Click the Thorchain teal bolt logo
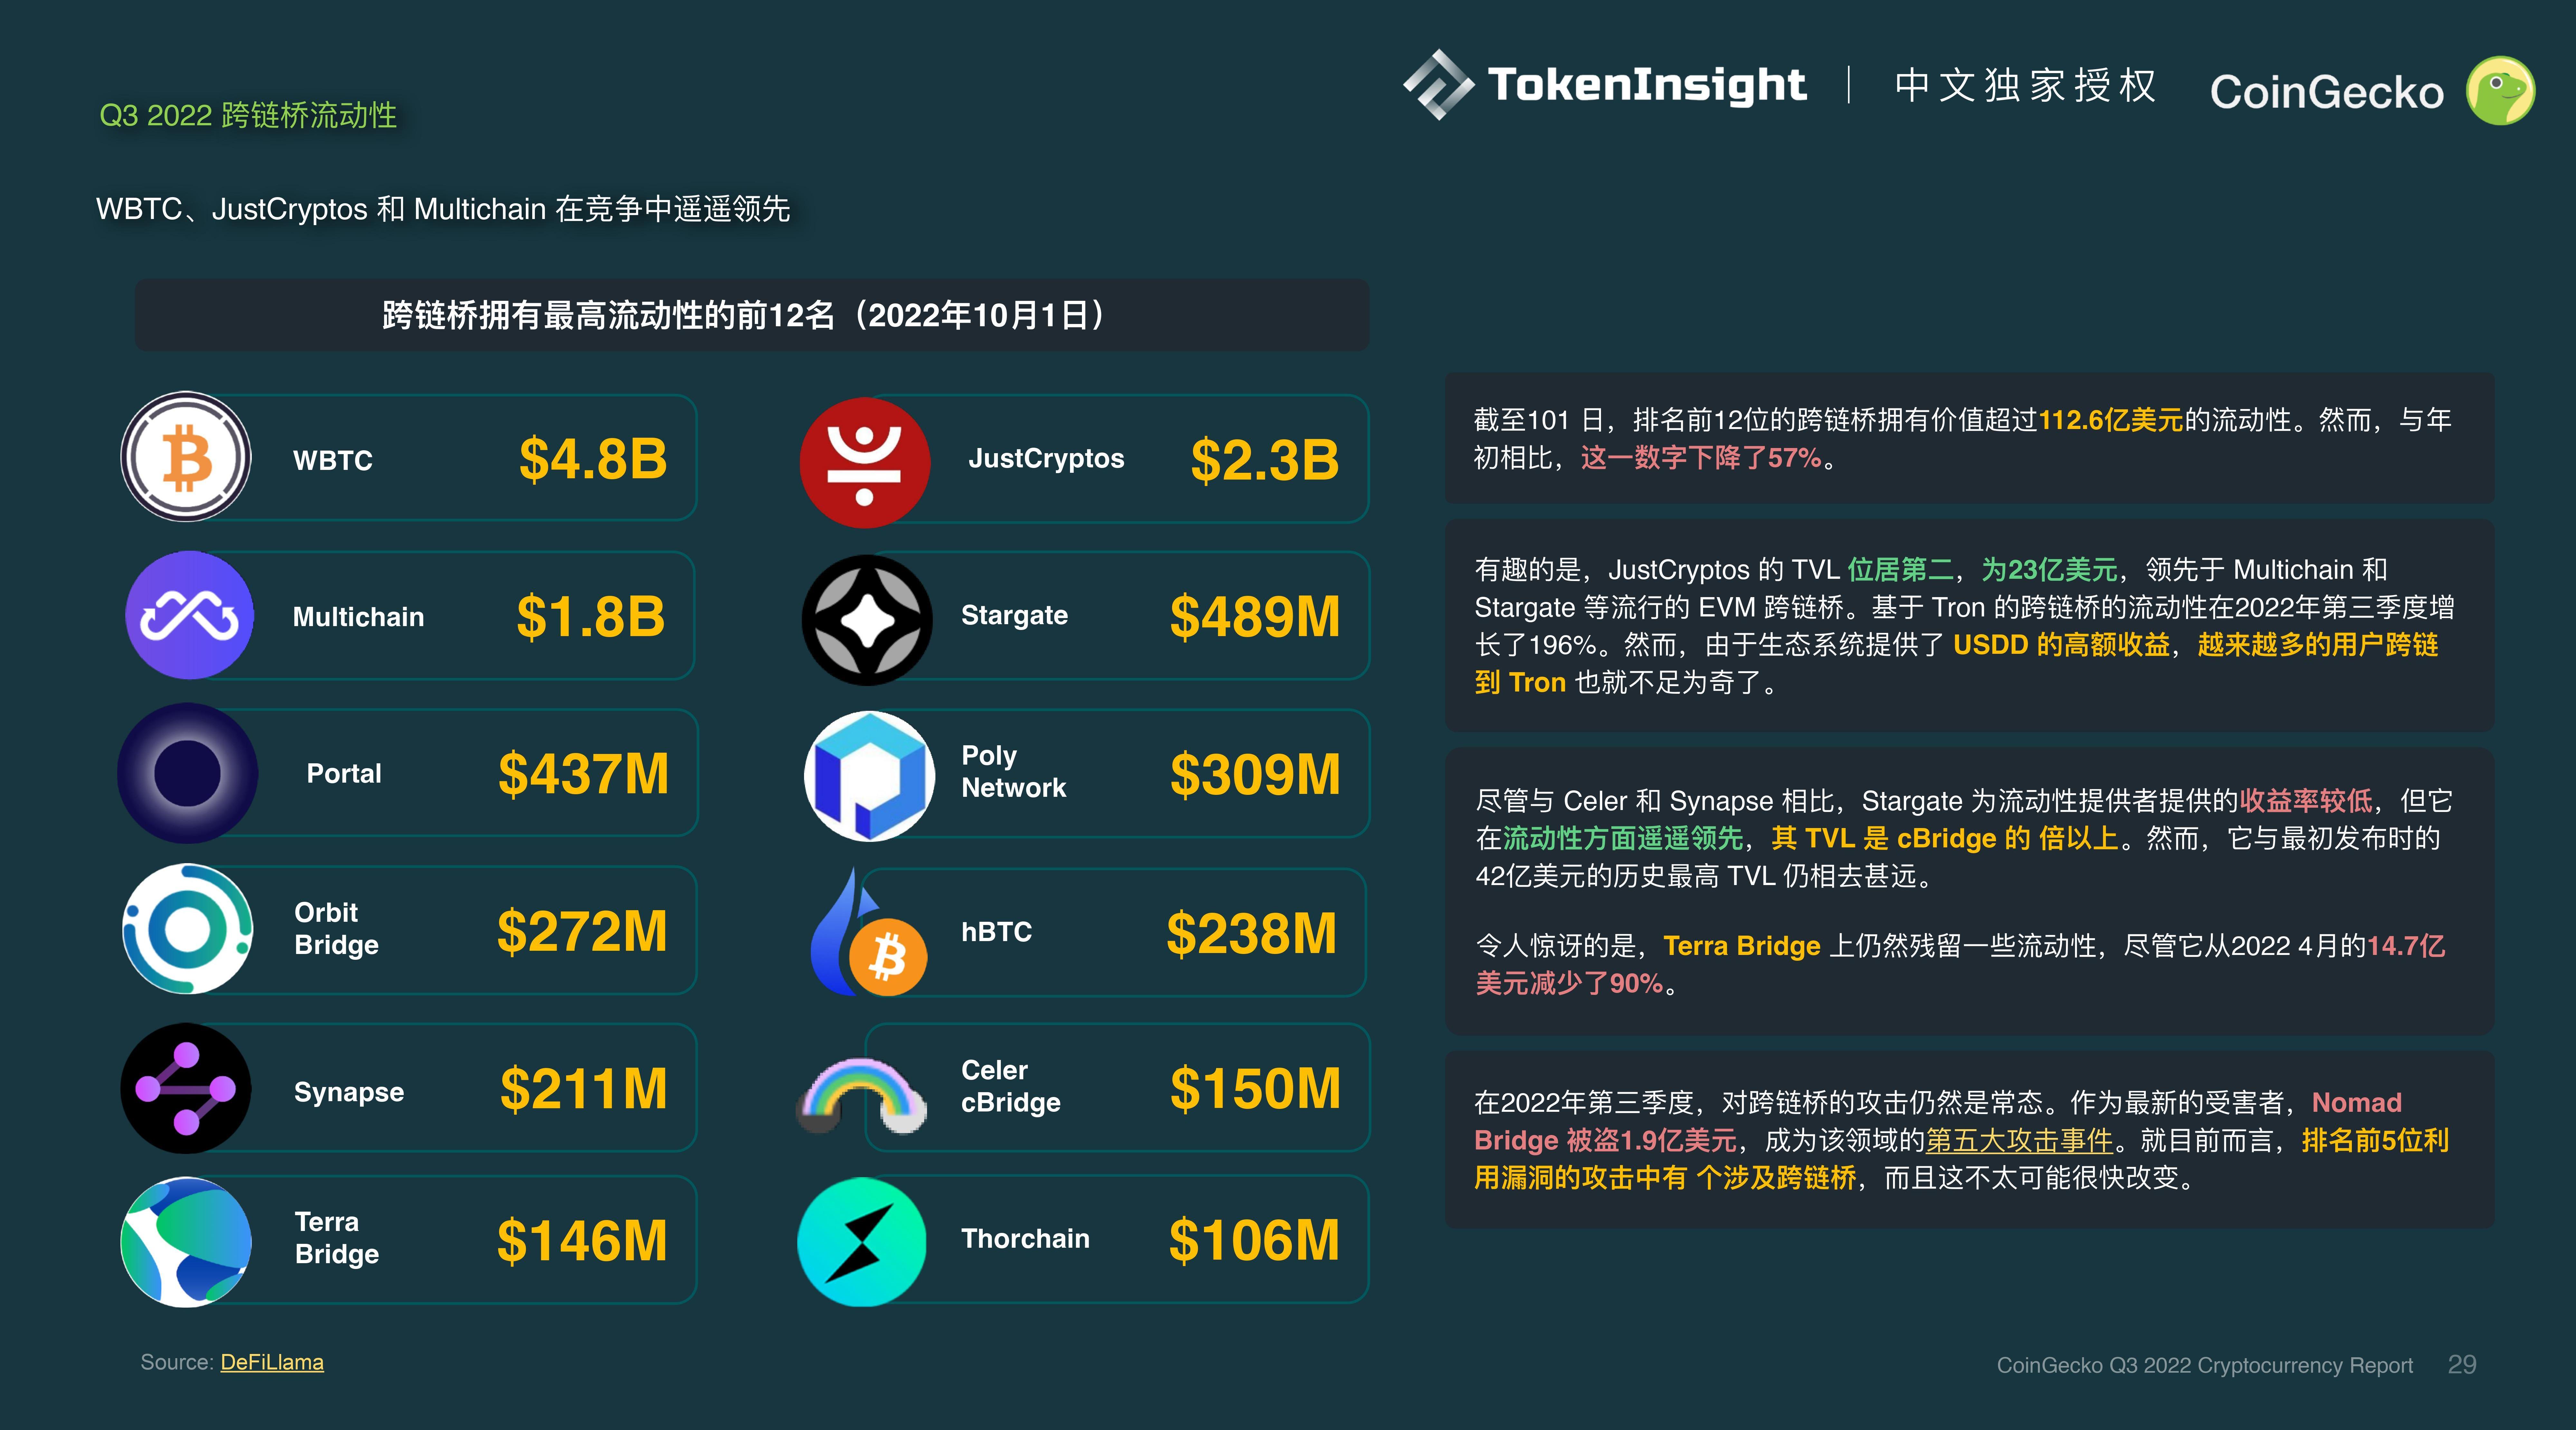 (862, 1242)
